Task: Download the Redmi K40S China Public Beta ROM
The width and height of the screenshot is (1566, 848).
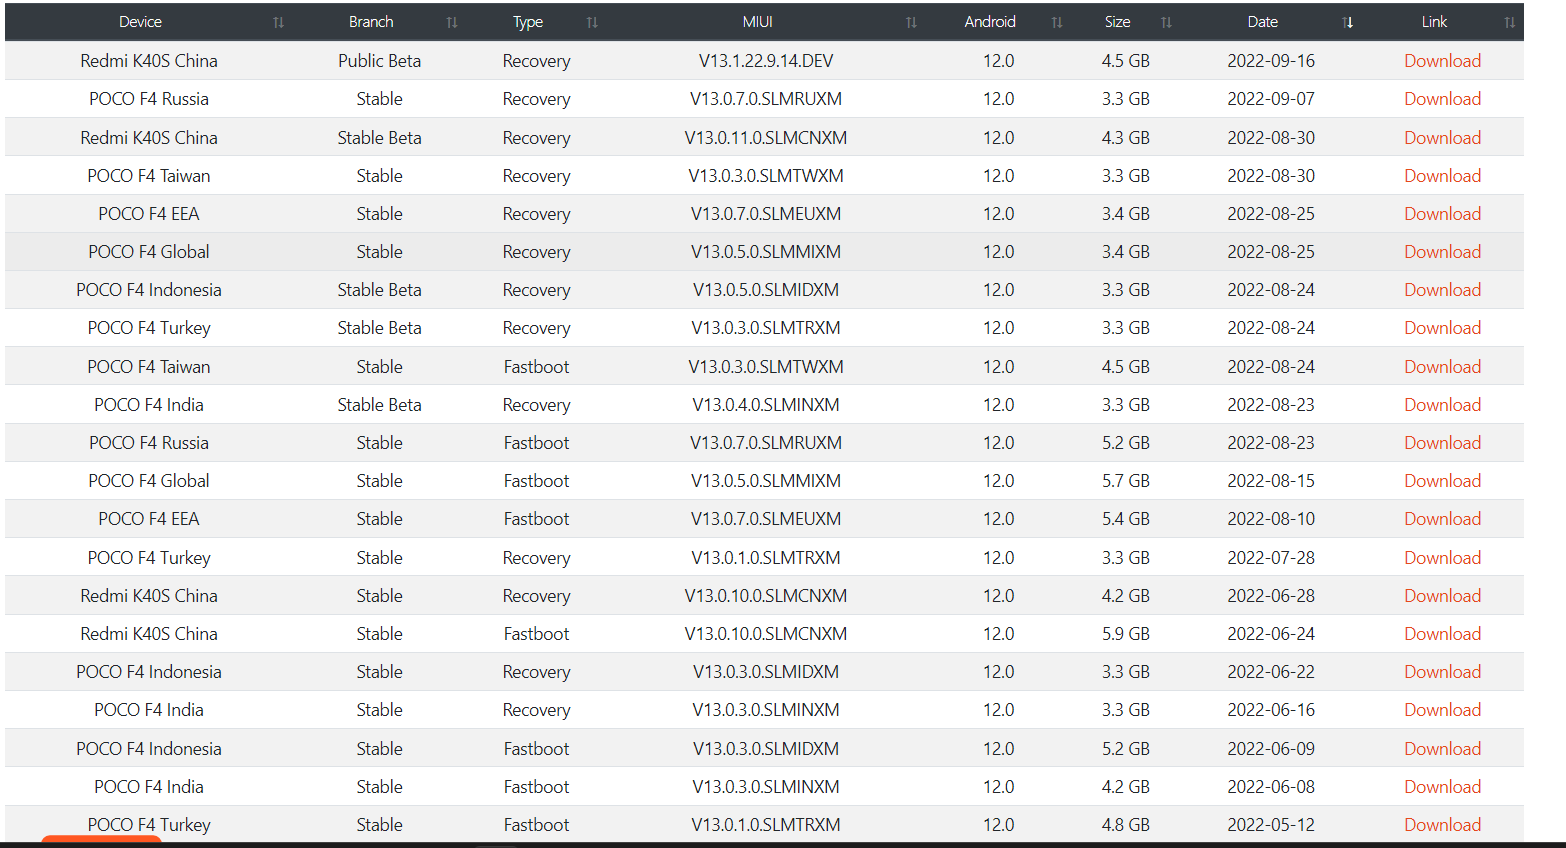Action: click(x=1442, y=61)
